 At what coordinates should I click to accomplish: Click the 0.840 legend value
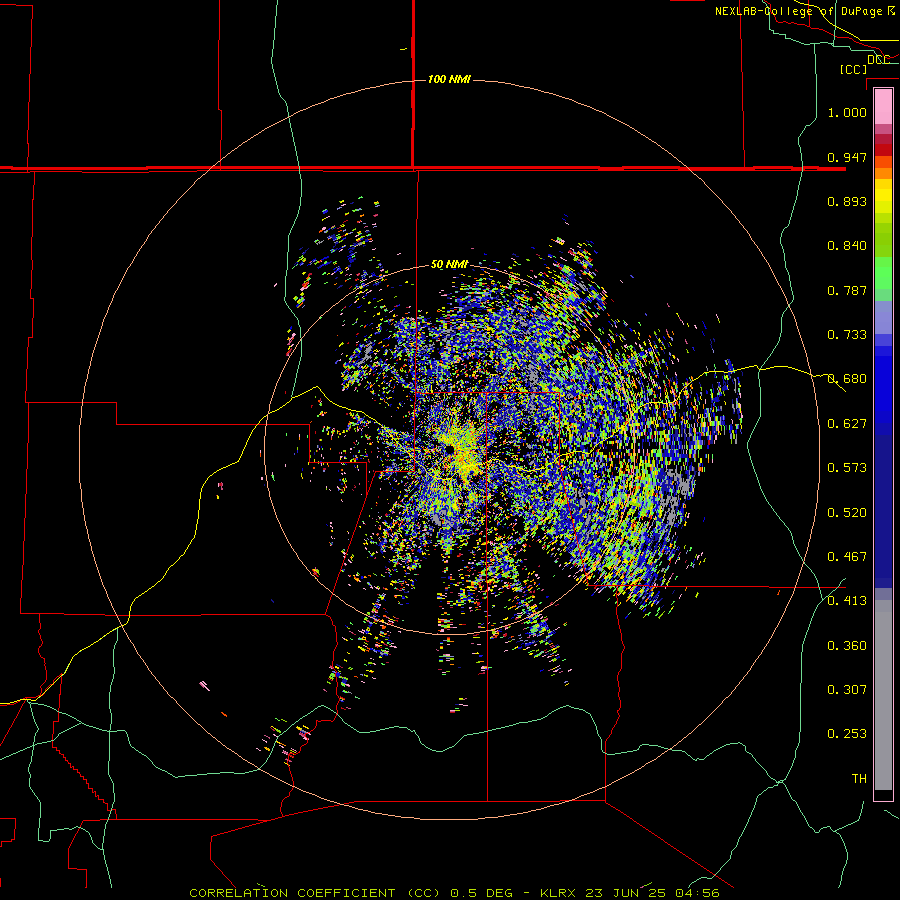[847, 245]
